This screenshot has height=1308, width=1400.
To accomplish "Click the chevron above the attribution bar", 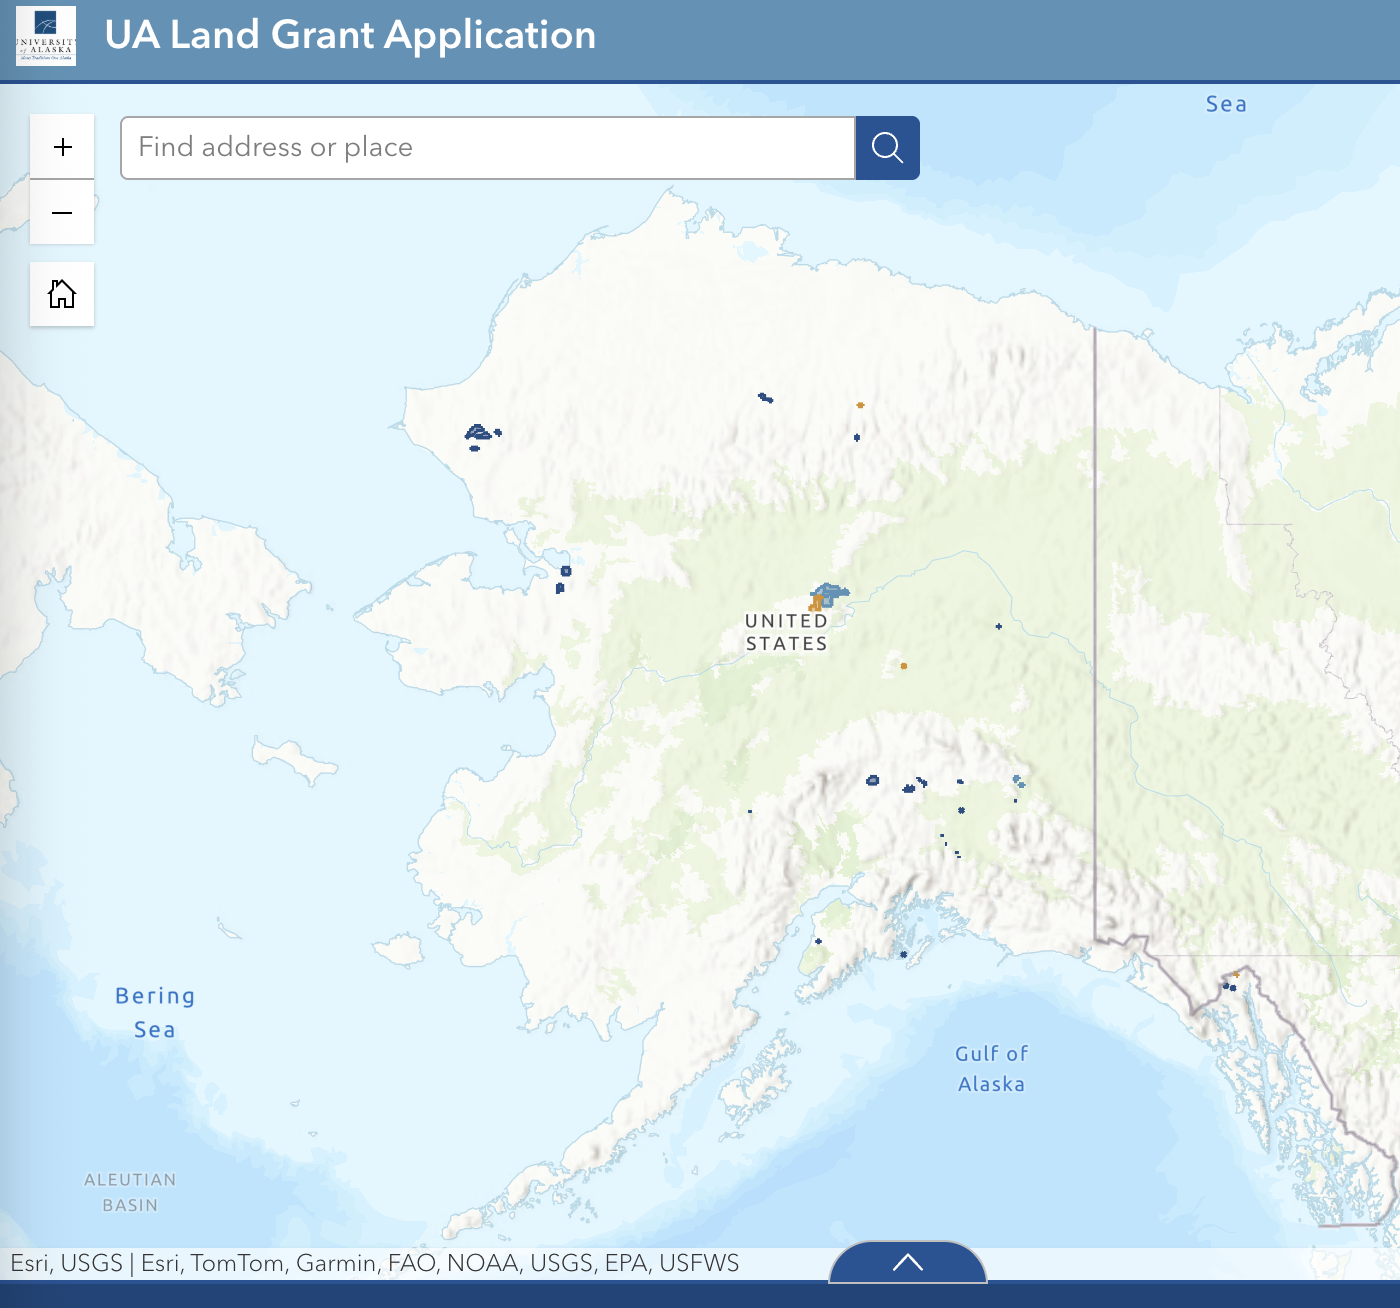I will pyautogui.click(x=907, y=1263).
